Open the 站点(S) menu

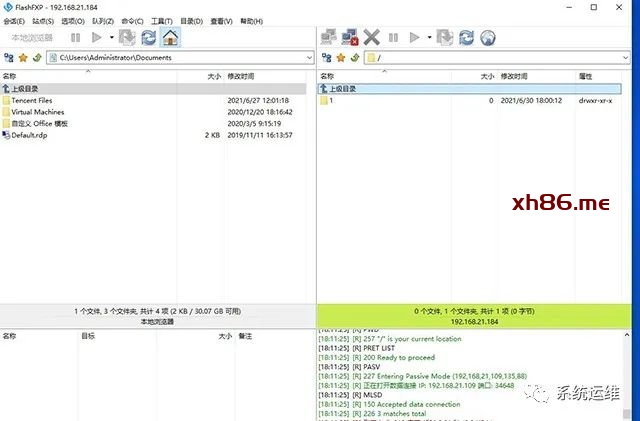[43, 21]
